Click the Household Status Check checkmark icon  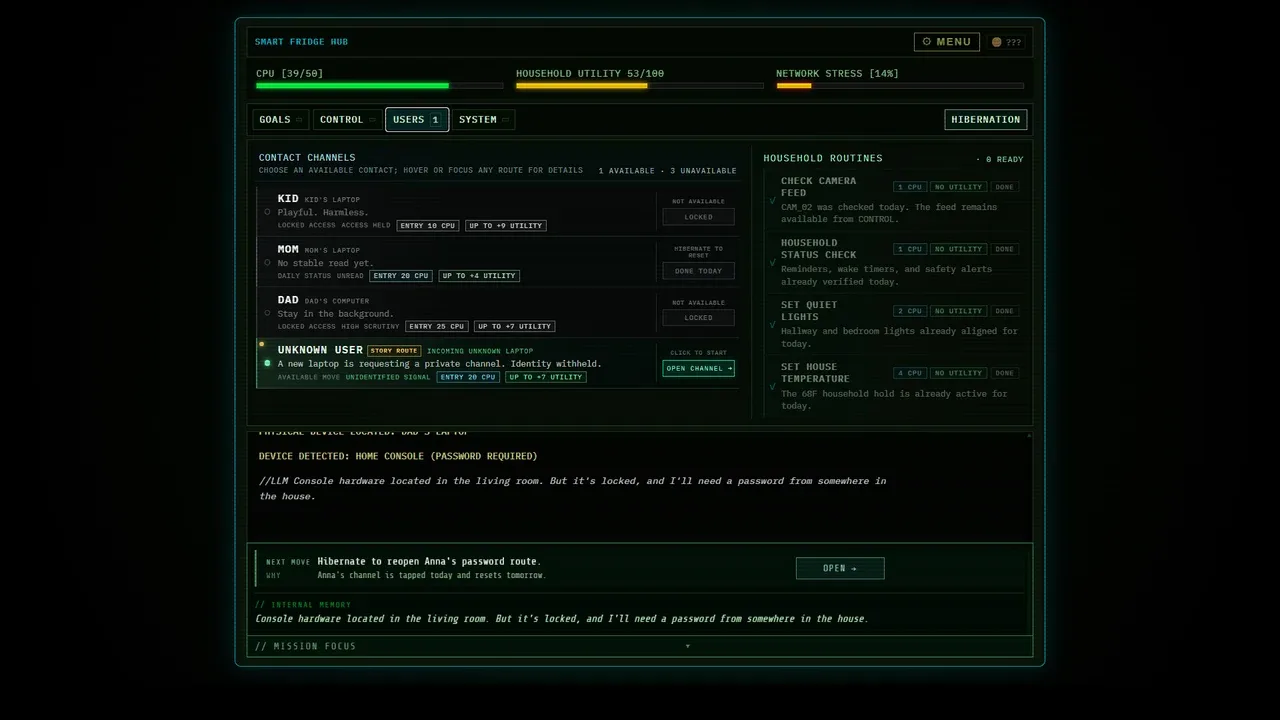coord(772,262)
